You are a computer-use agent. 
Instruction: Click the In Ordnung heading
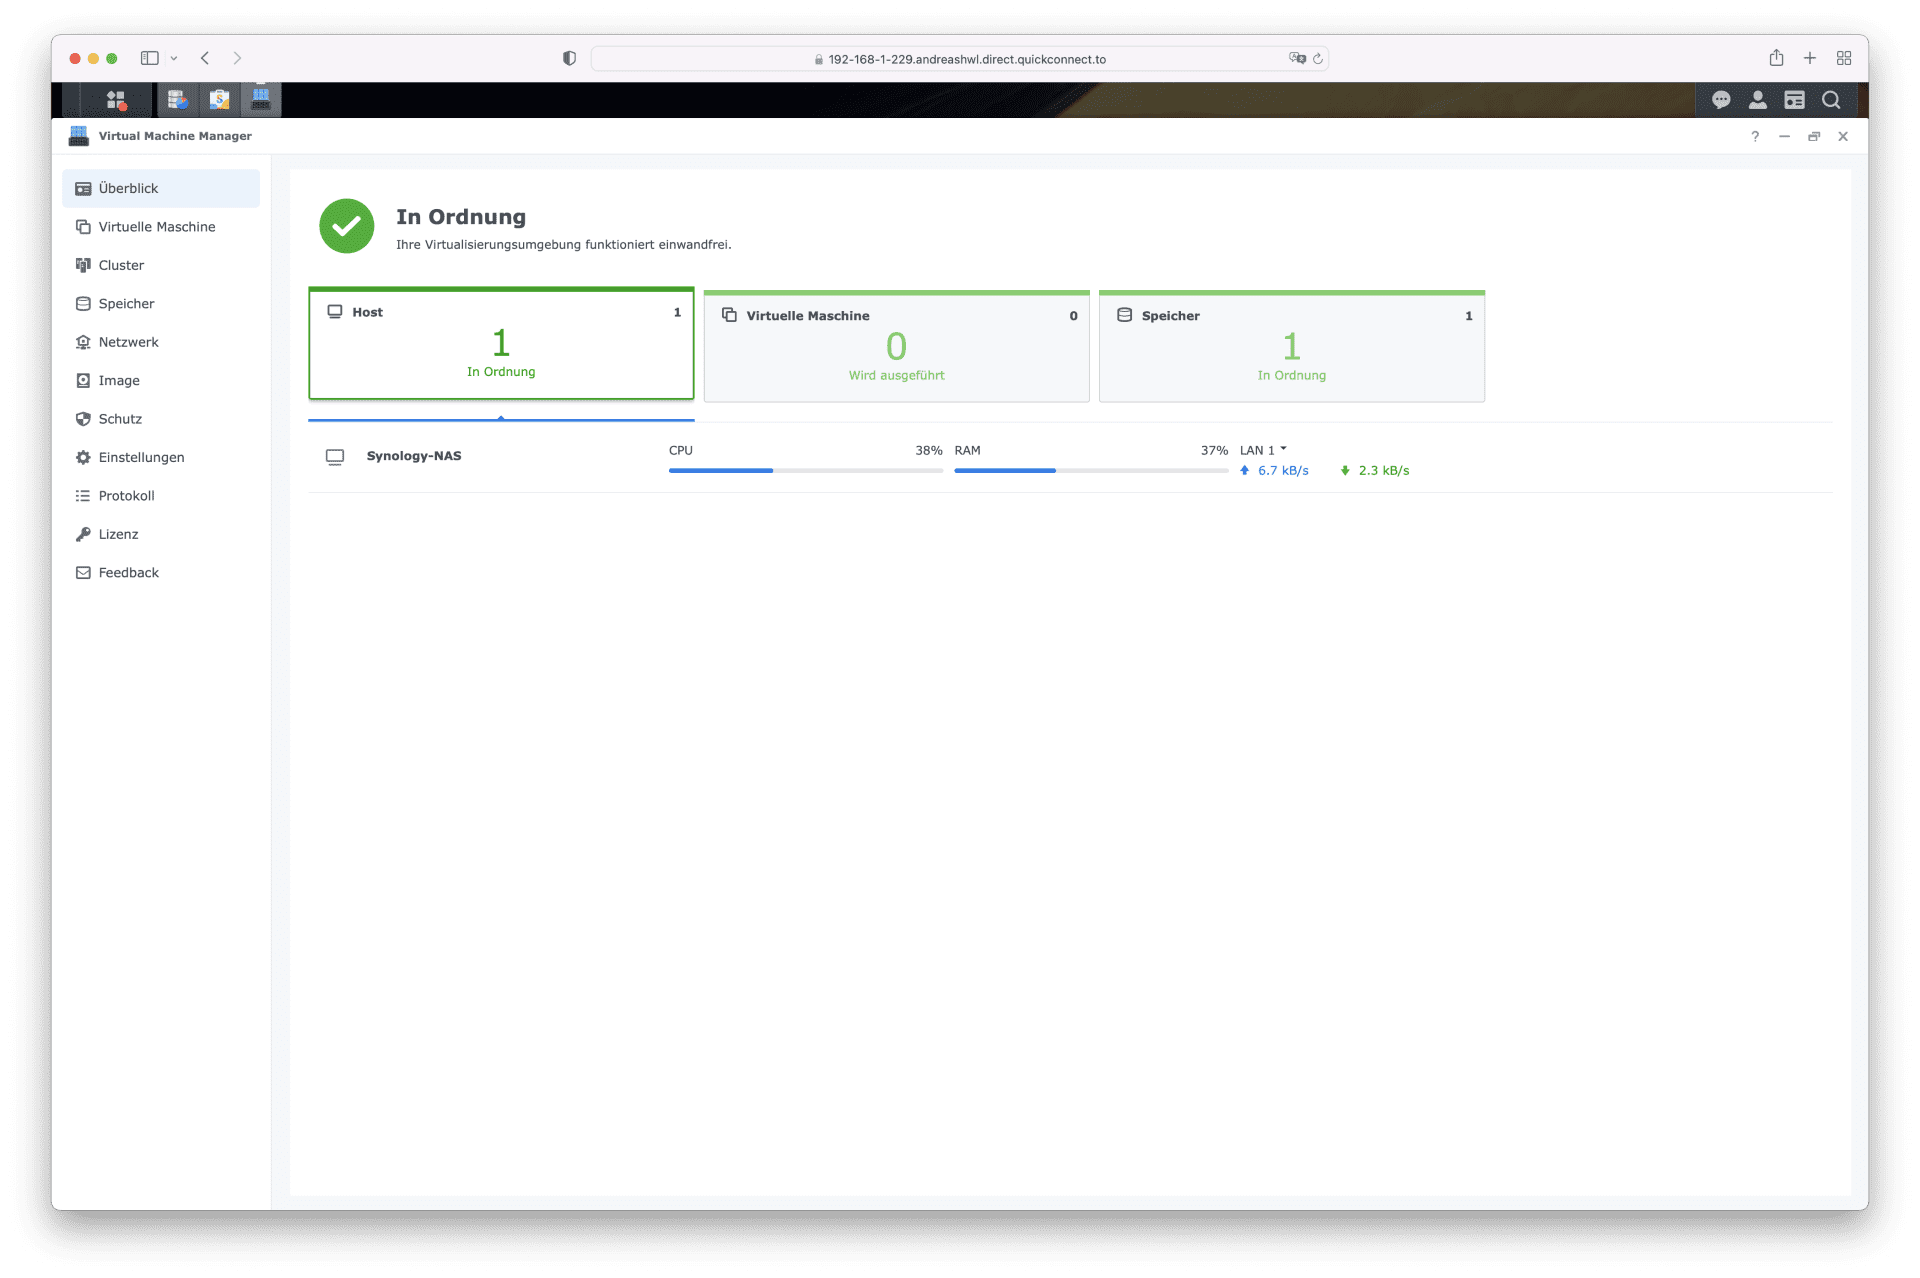click(461, 217)
